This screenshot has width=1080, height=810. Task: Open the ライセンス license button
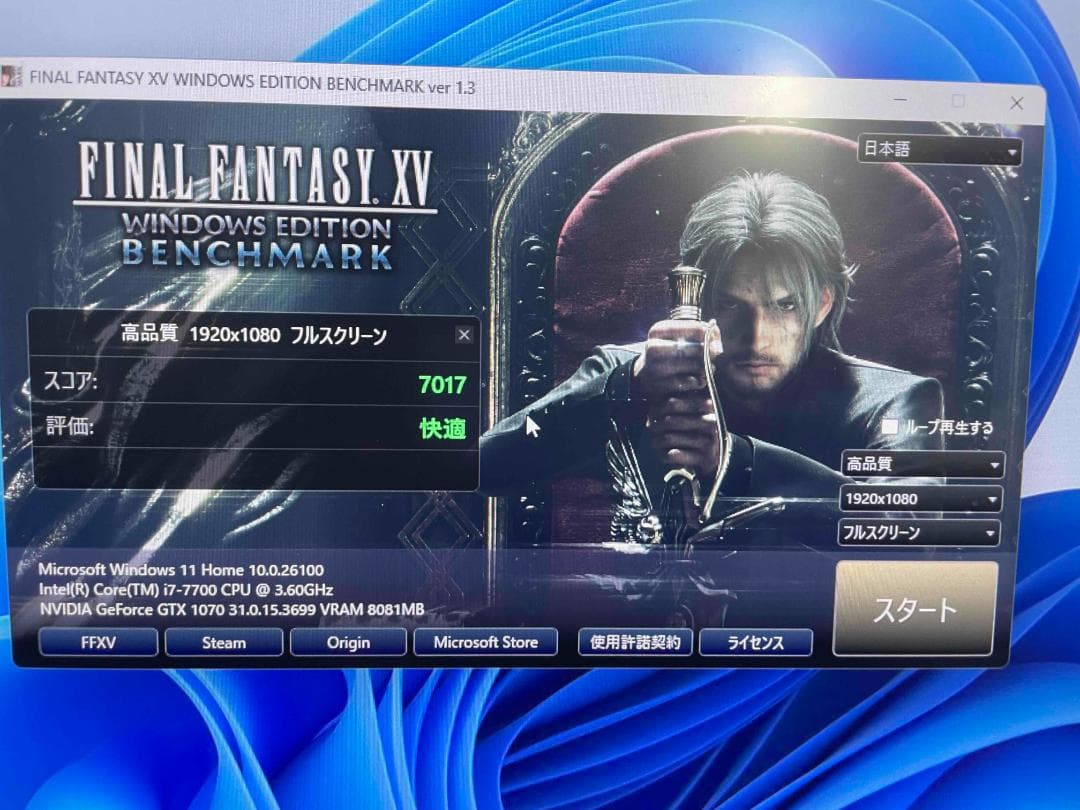tap(755, 642)
